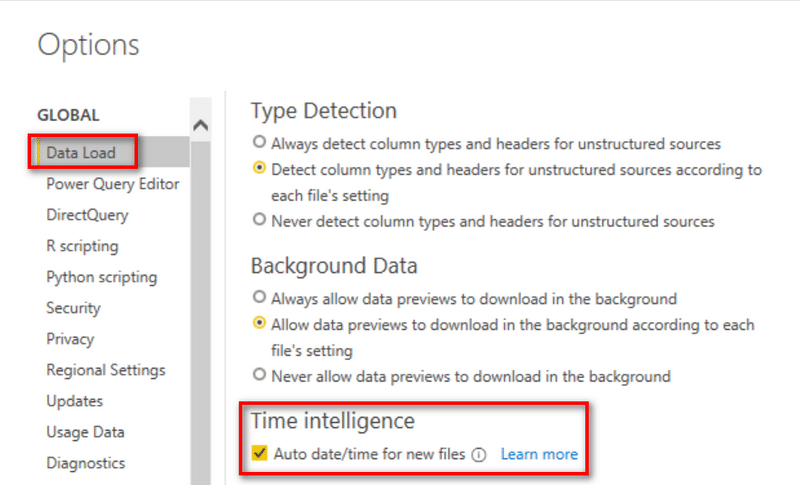The image size is (800, 485).
Task: Open the Learn more link
Action: 539,454
